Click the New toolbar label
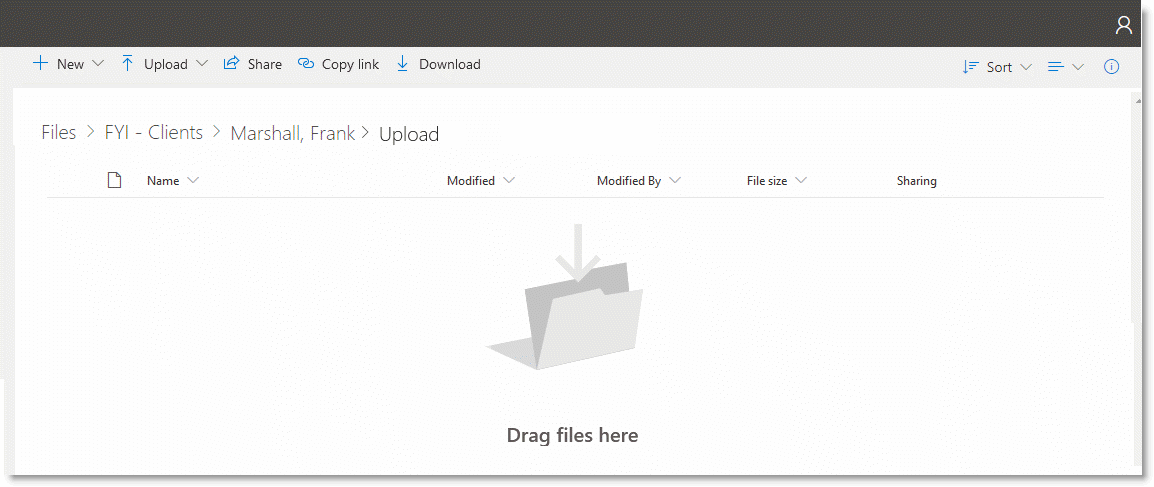The image size is (1154, 487). point(71,64)
